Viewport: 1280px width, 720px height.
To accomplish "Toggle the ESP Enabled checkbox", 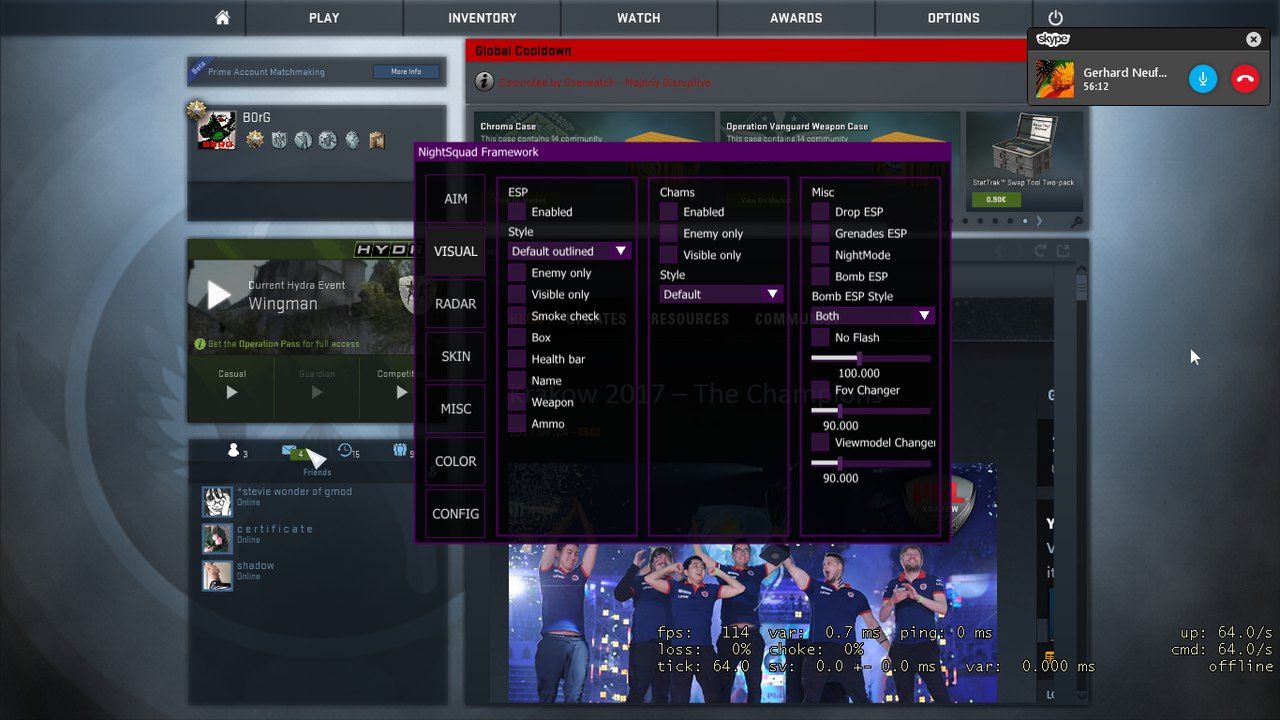I will (x=517, y=212).
